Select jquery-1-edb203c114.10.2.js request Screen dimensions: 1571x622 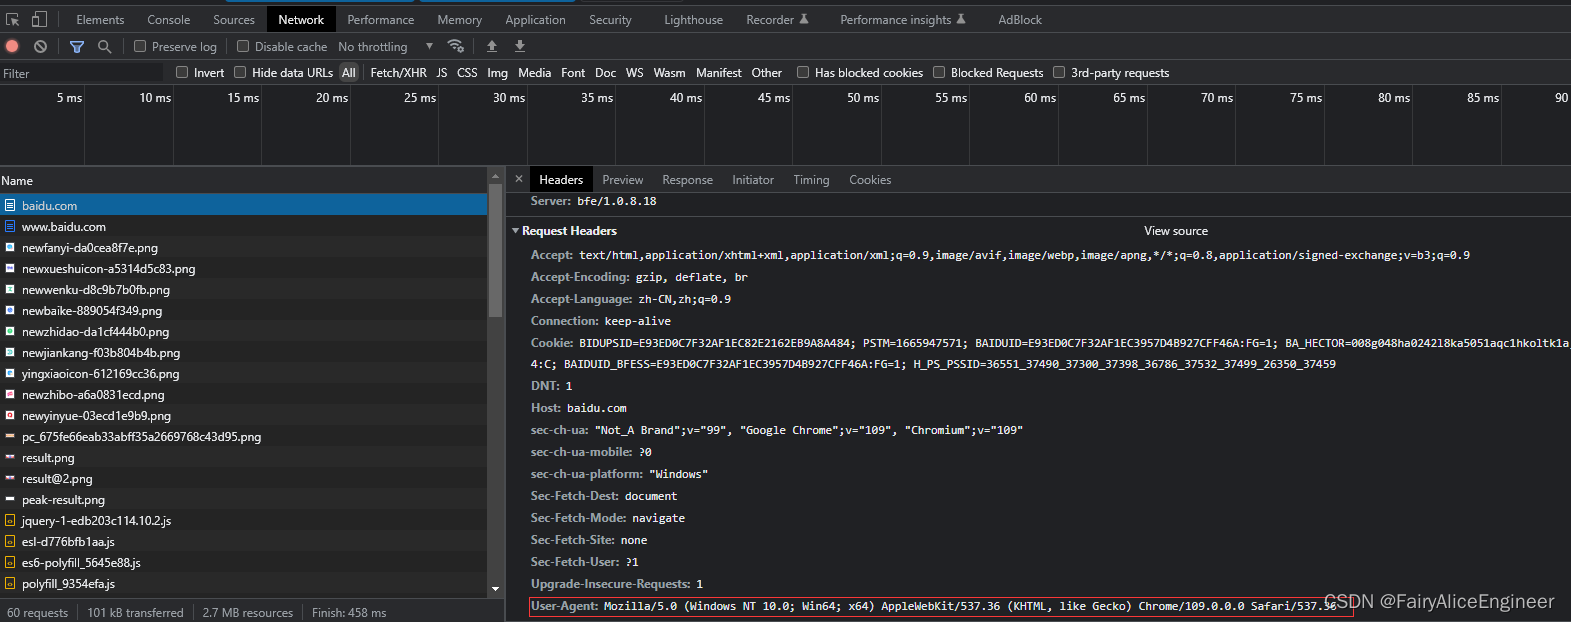click(243, 520)
